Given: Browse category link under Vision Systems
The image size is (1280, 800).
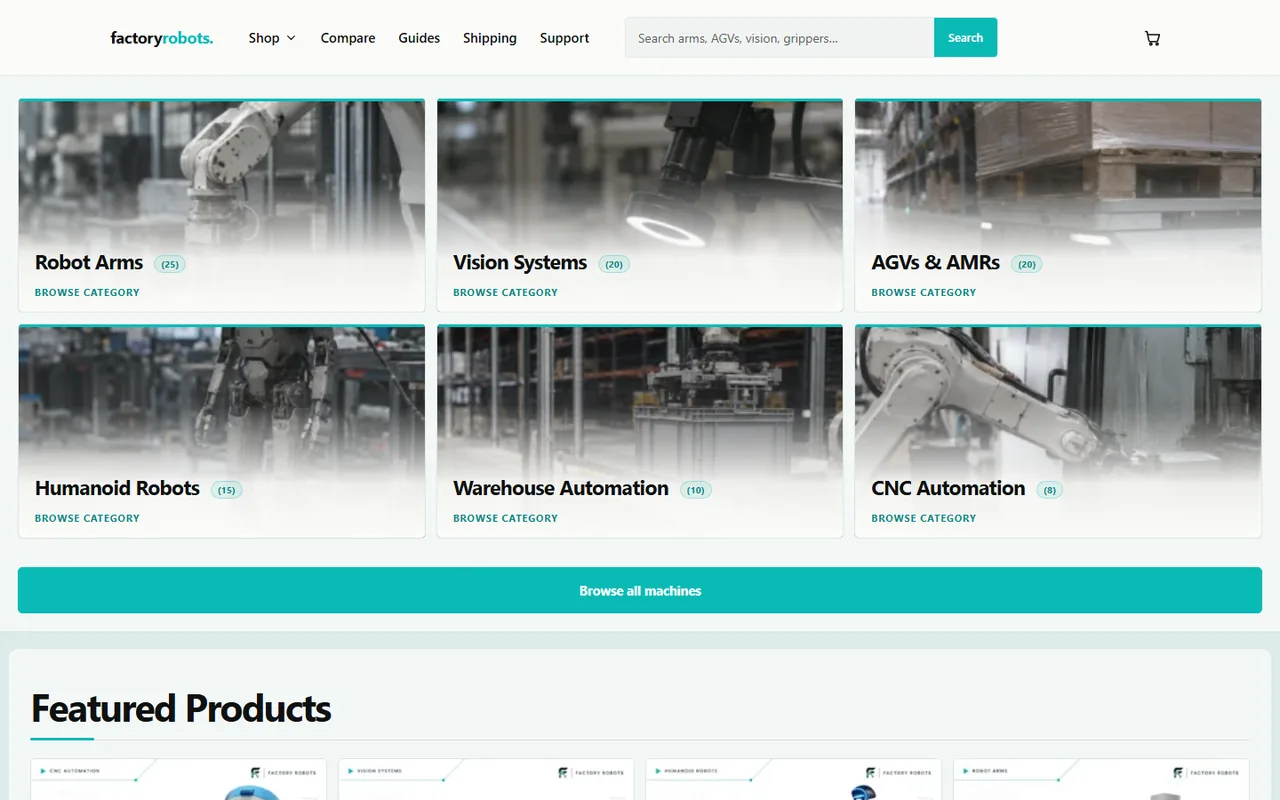Looking at the screenshot, I should [505, 292].
